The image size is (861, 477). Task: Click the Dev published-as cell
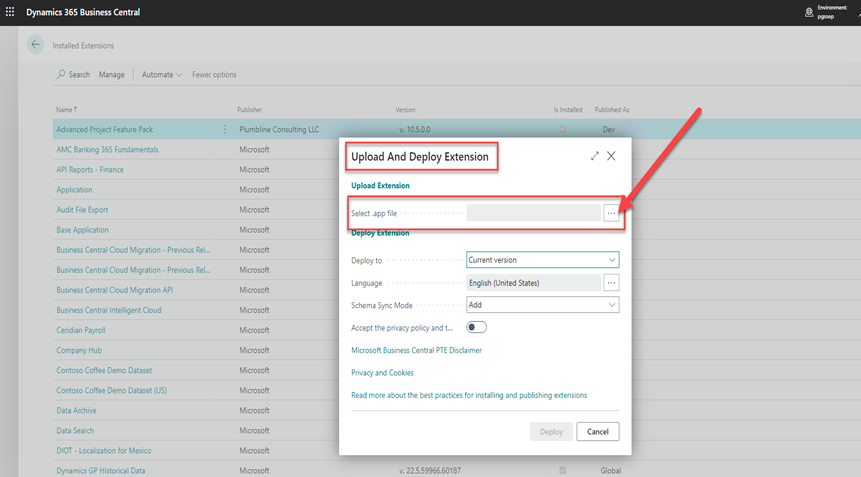coord(608,130)
